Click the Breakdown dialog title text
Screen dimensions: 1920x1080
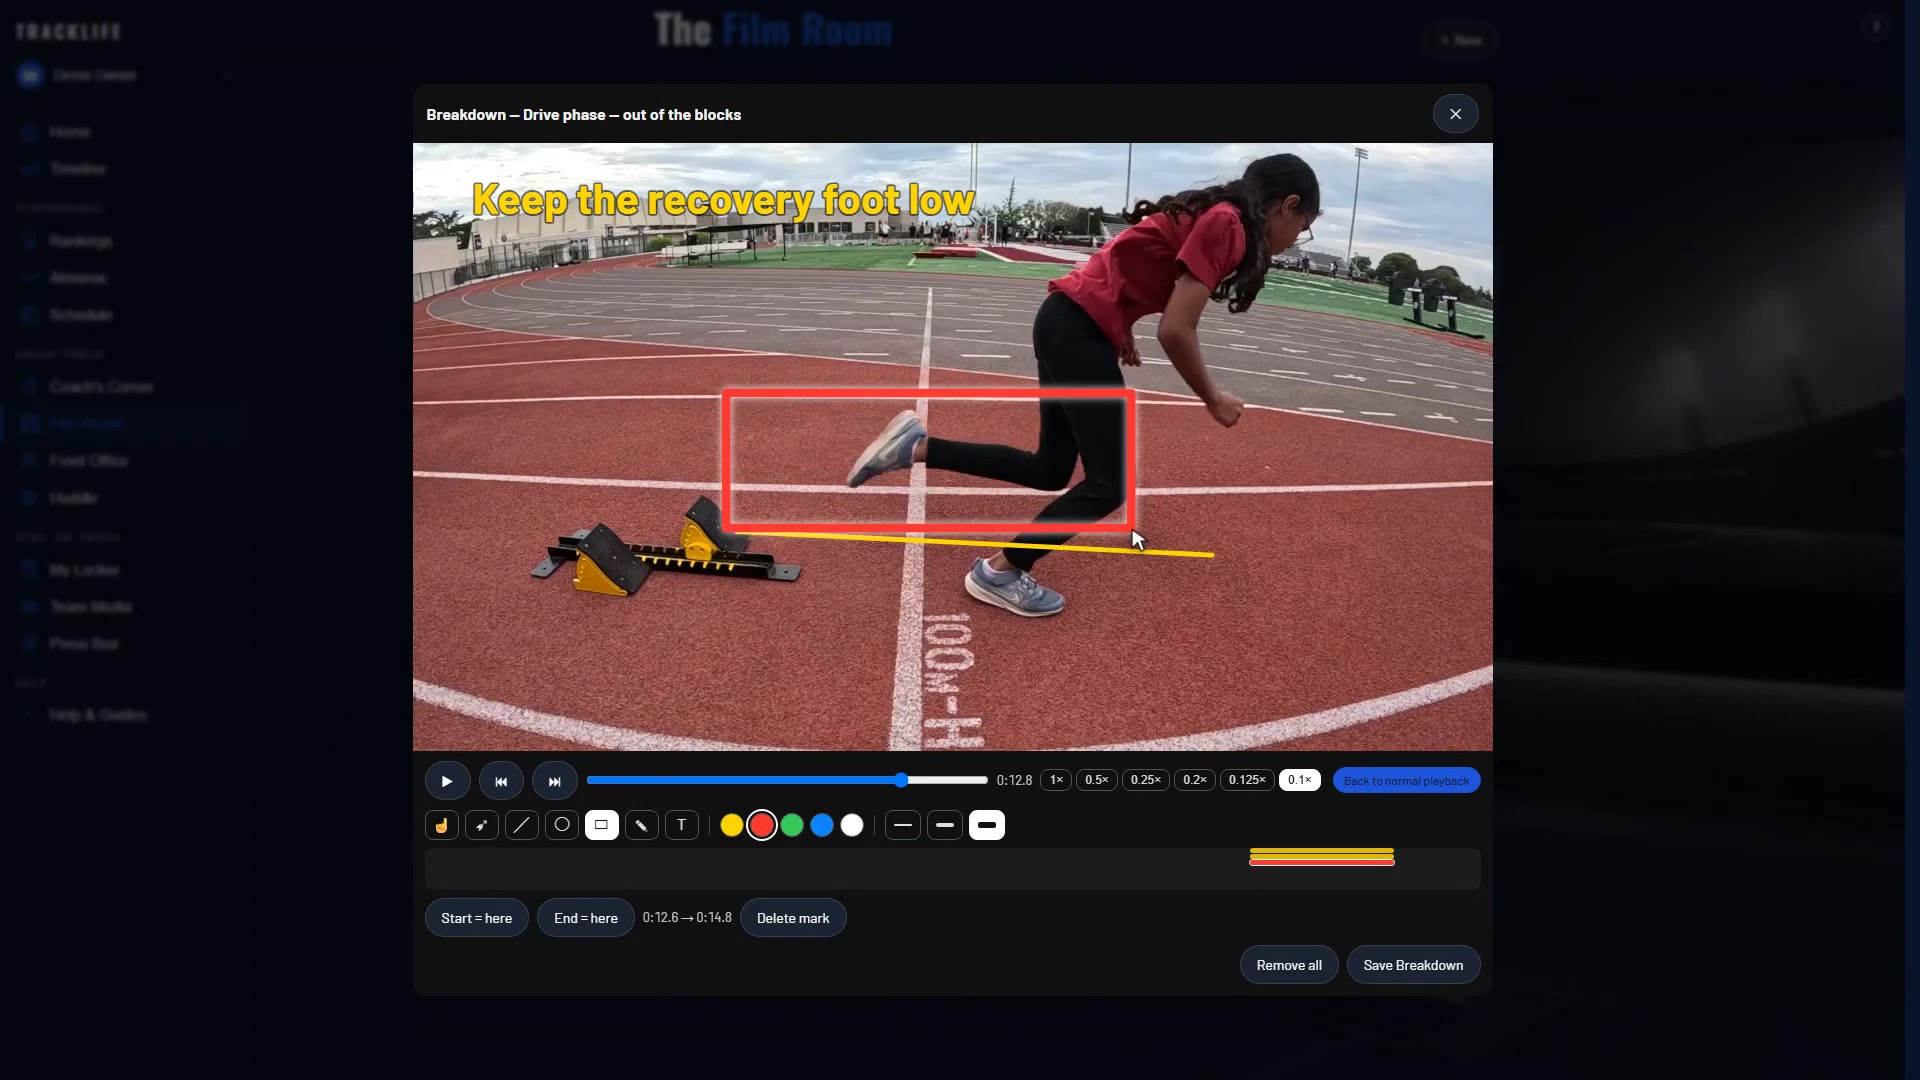[x=583, y=115]
